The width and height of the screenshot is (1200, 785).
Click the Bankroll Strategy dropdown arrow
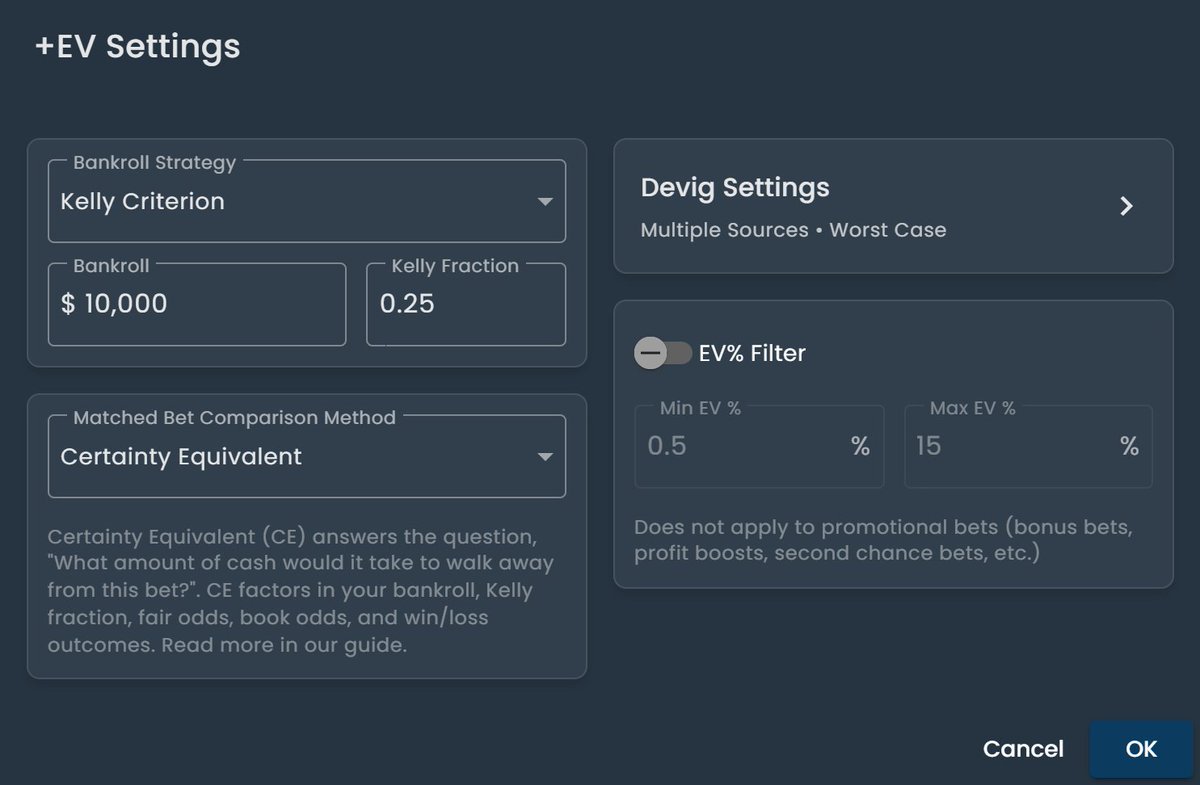(545, 202)
